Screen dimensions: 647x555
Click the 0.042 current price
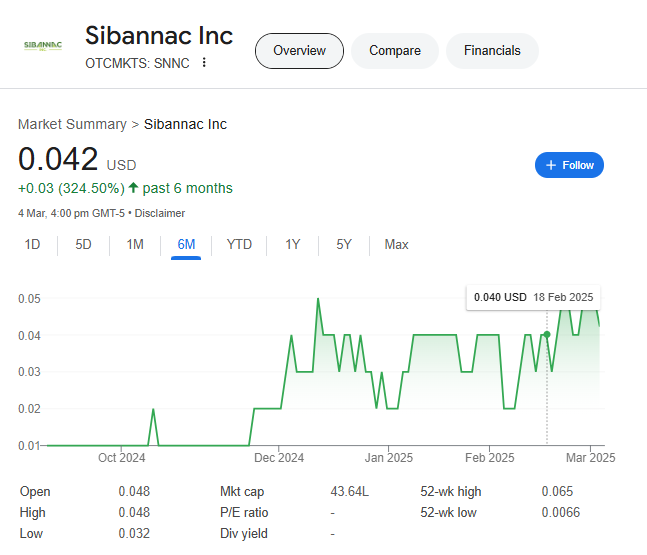(x=58, y=159)
